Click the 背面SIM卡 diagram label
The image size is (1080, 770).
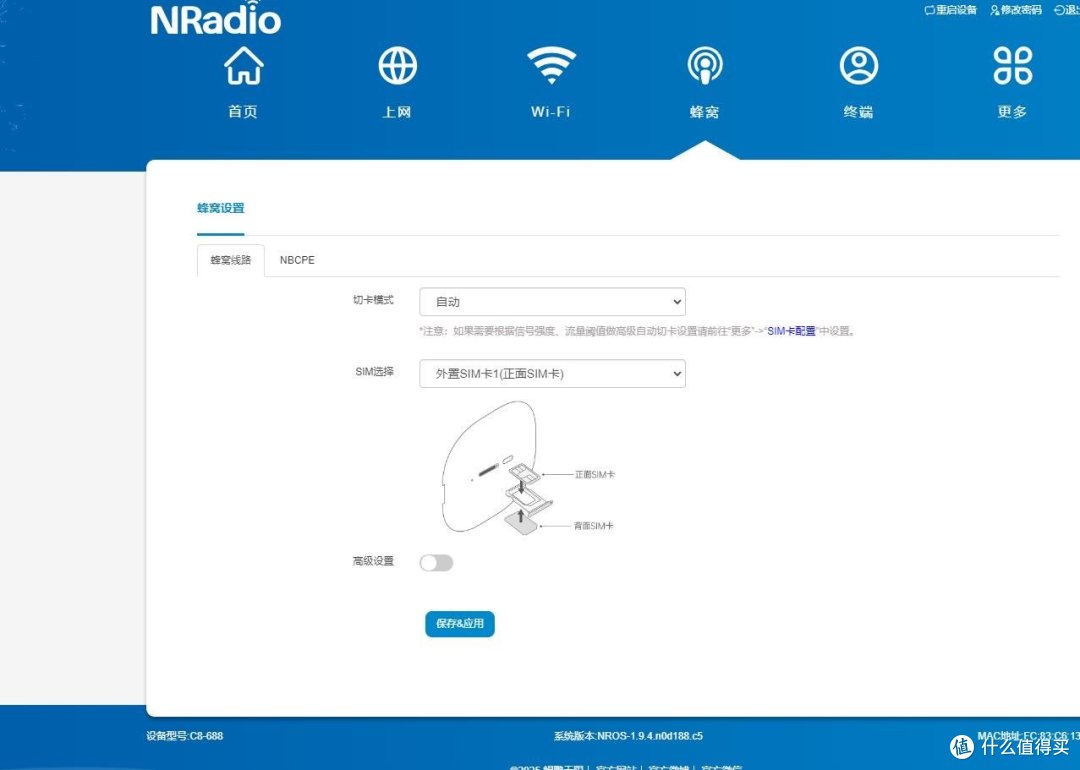(593, 526)
